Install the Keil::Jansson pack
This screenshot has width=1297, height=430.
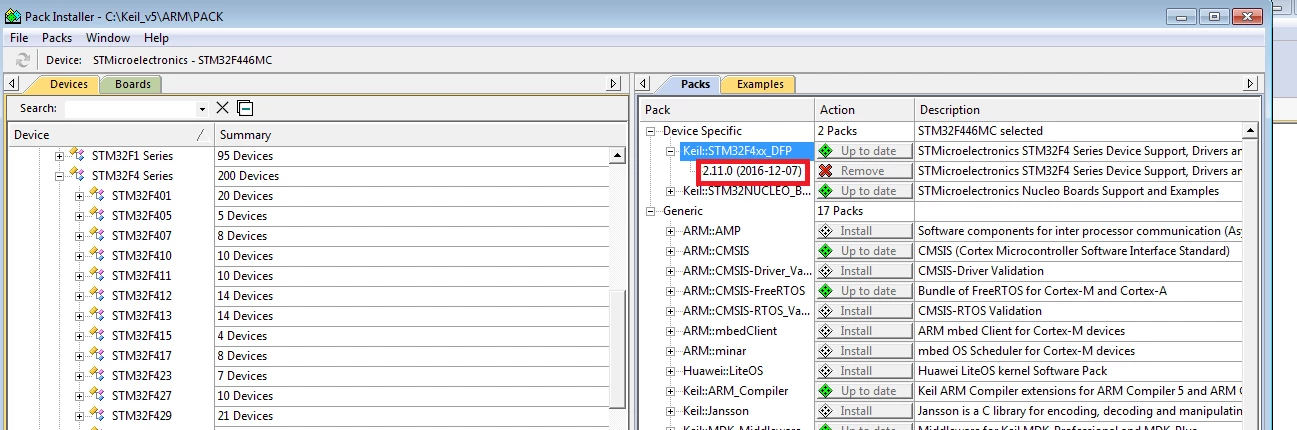864,411
